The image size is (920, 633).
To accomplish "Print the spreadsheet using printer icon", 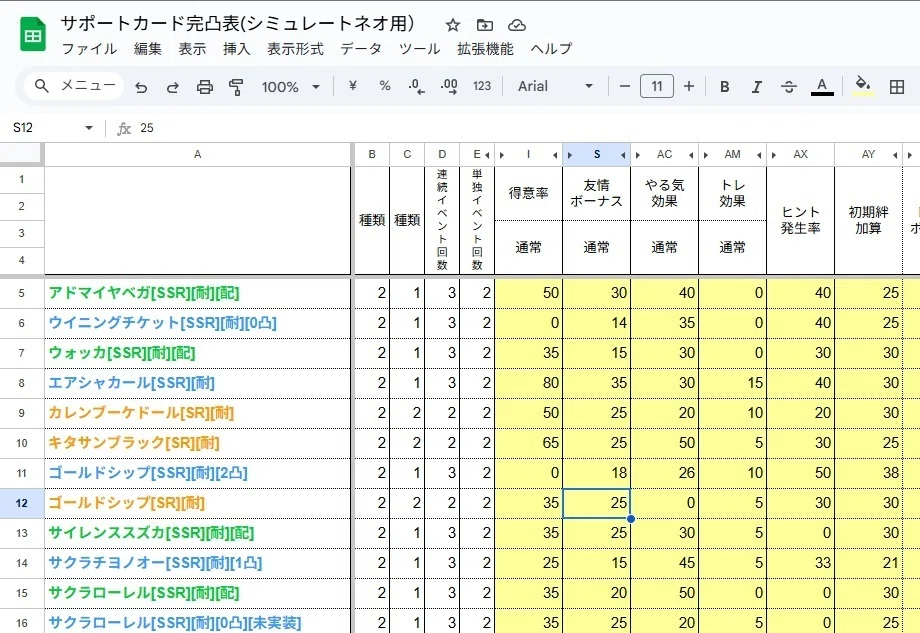I will [x=204, y=87].
